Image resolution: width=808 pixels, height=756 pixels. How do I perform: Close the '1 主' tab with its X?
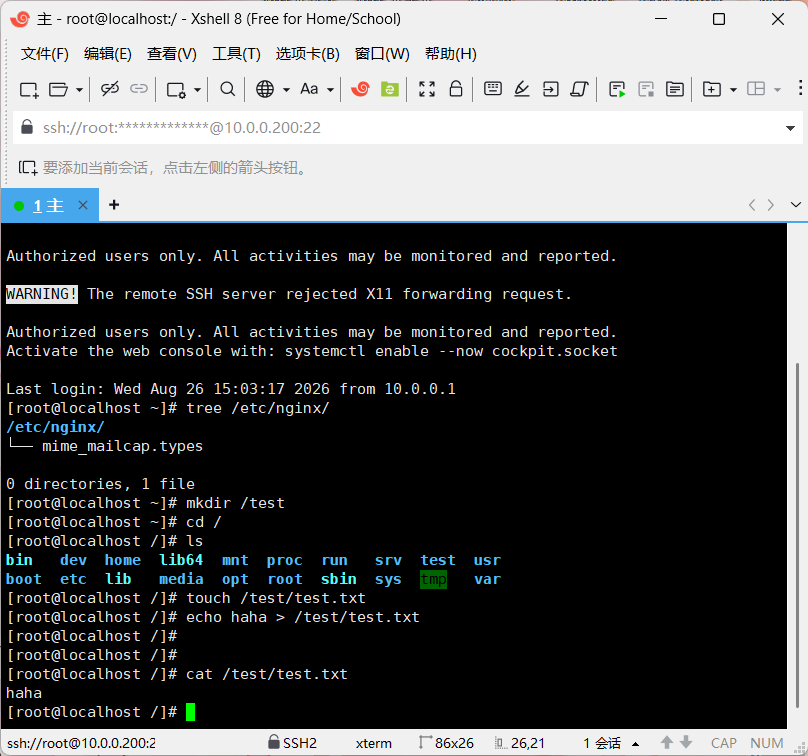pyautogui.click(x=82, y=205)
